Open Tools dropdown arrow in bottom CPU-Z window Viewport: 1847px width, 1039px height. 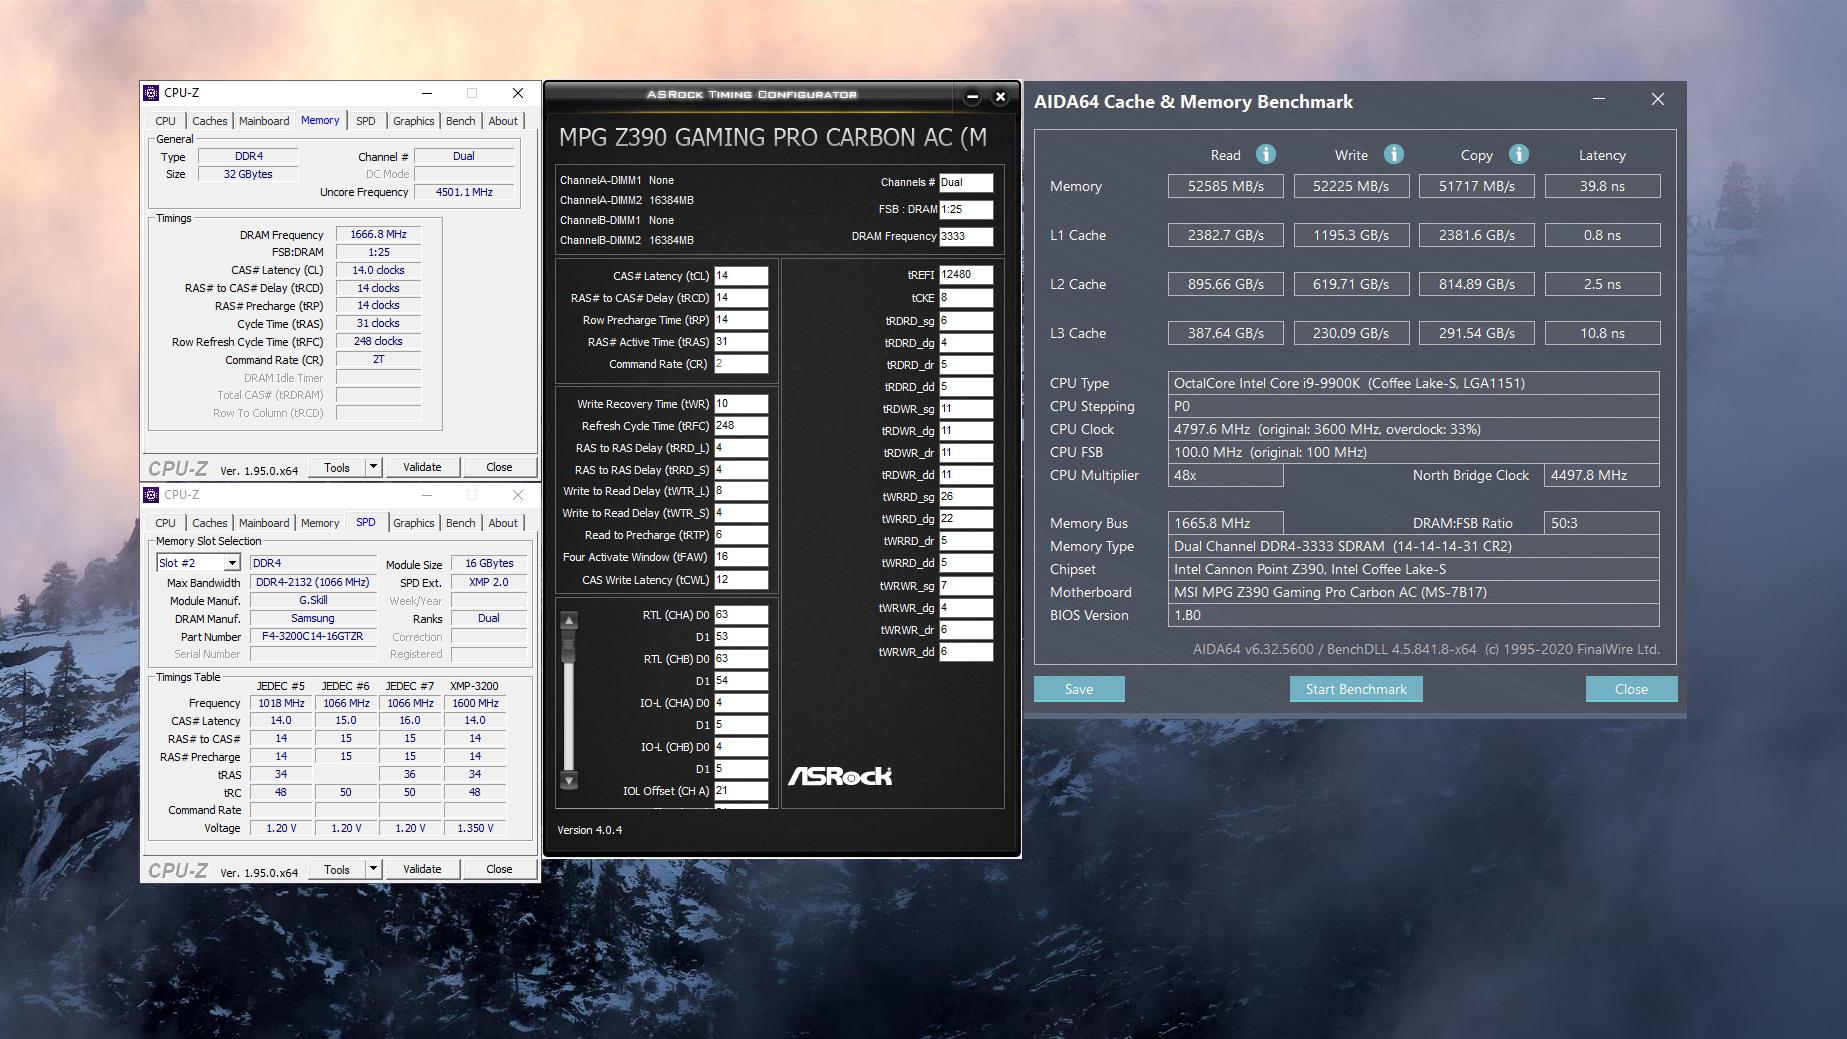(373, 869)
